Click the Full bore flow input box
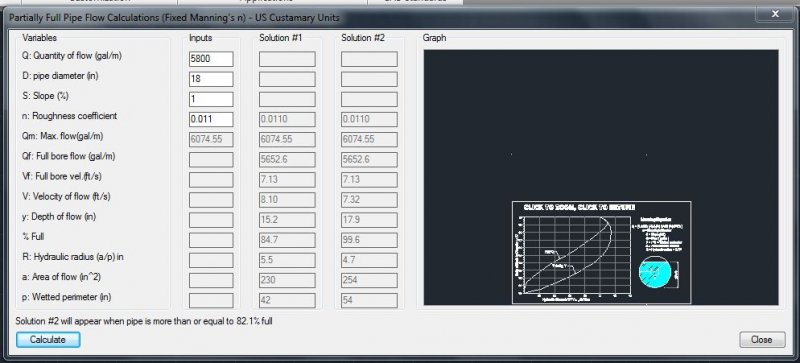The width and height of the screenshot is (800, 363). click(211, 160)
